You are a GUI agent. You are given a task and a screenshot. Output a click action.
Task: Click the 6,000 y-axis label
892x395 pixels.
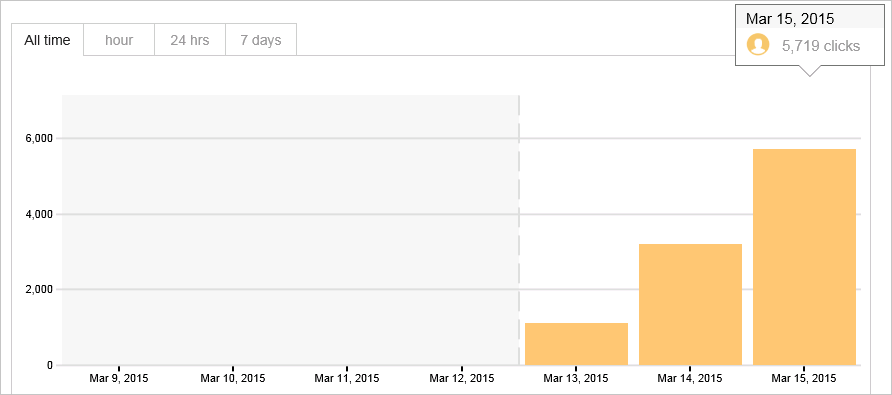pos(39,138)
